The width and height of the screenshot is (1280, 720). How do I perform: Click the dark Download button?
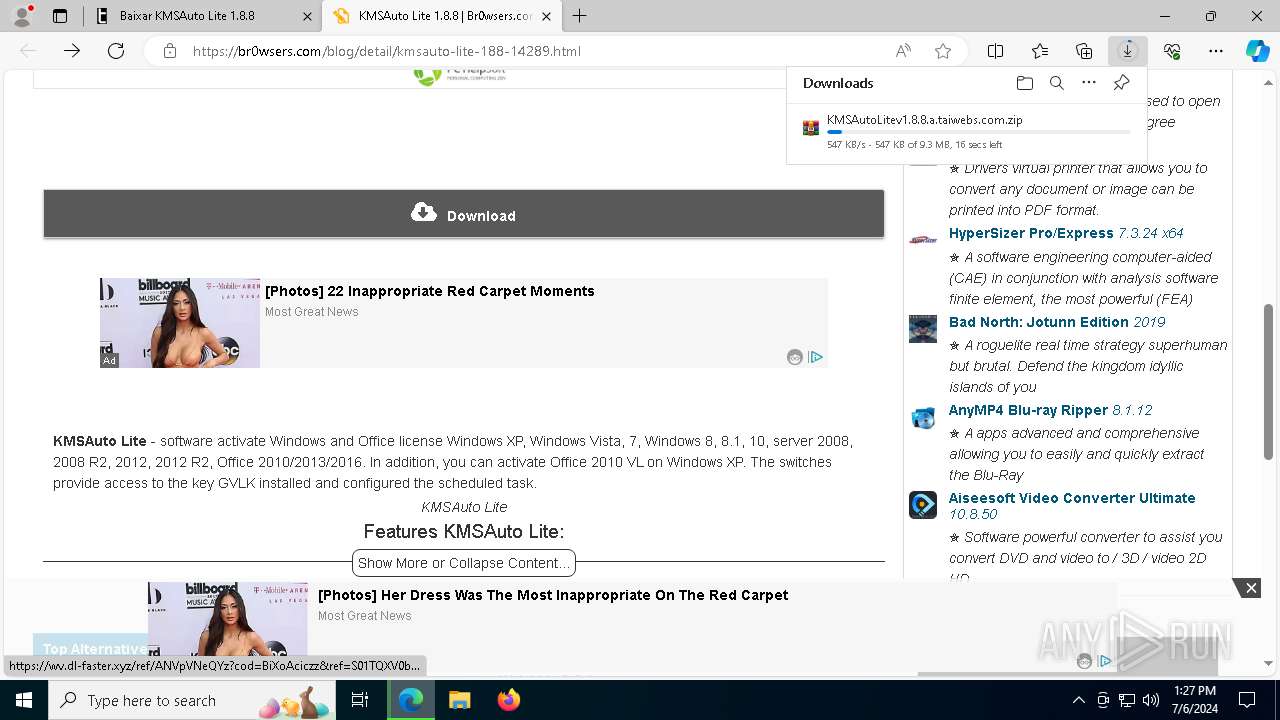click(x=464, y=214)
